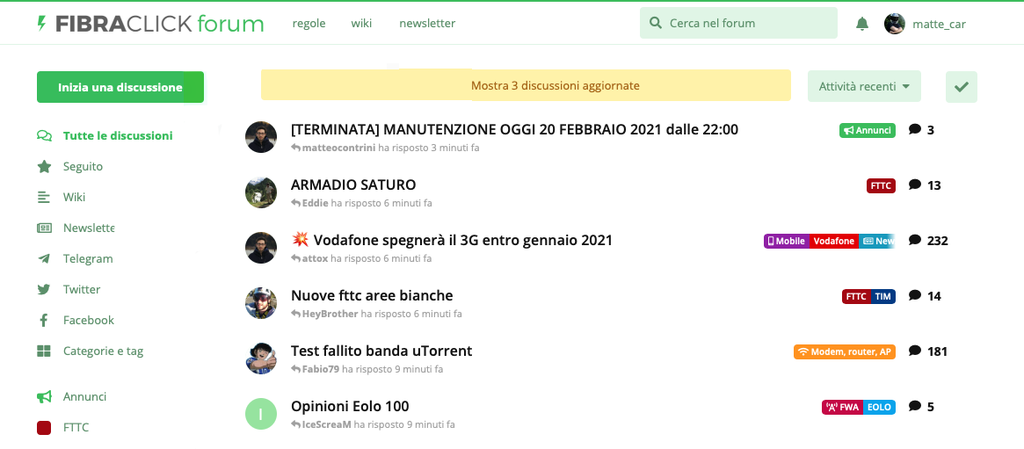Select Seguito in sidebar
Image resolution: width=1024 pixels, height=449 pixels.
click(x=83, y=166)
